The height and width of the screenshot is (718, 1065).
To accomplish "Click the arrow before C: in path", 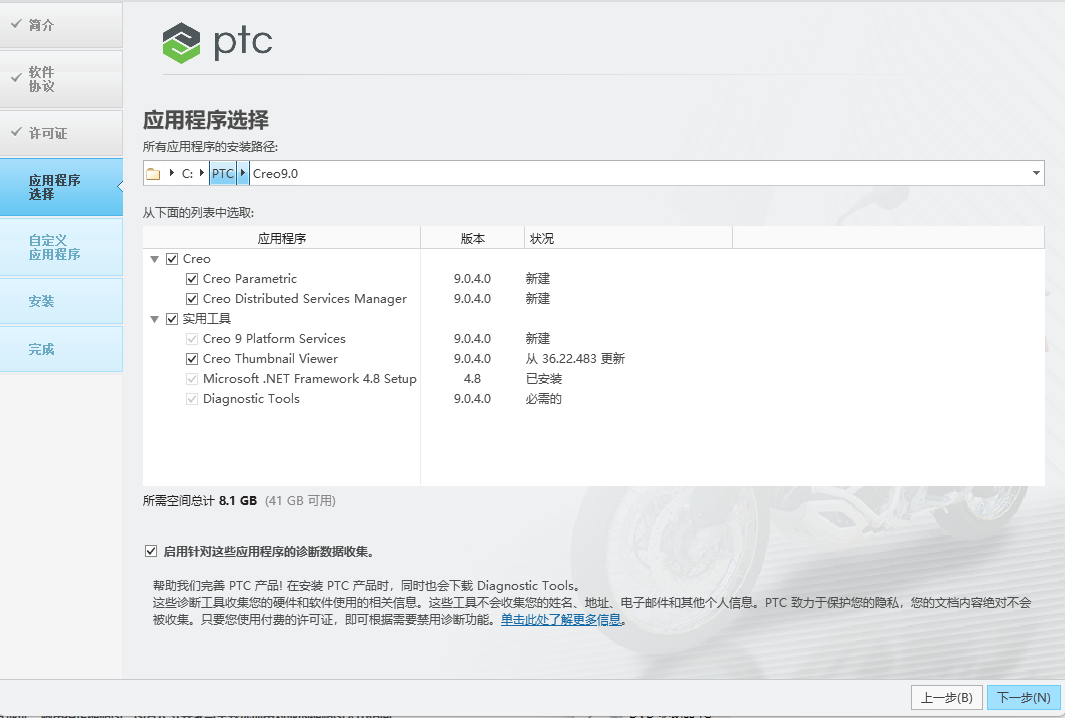I will coord(172,173).
